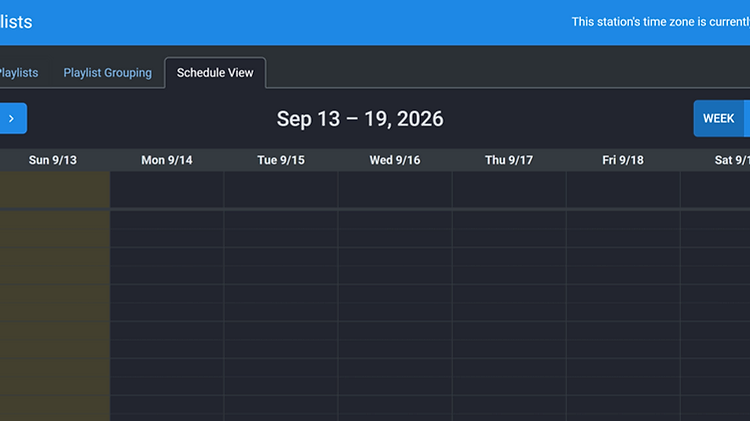Click the Fri 9/18 column header

623,160
